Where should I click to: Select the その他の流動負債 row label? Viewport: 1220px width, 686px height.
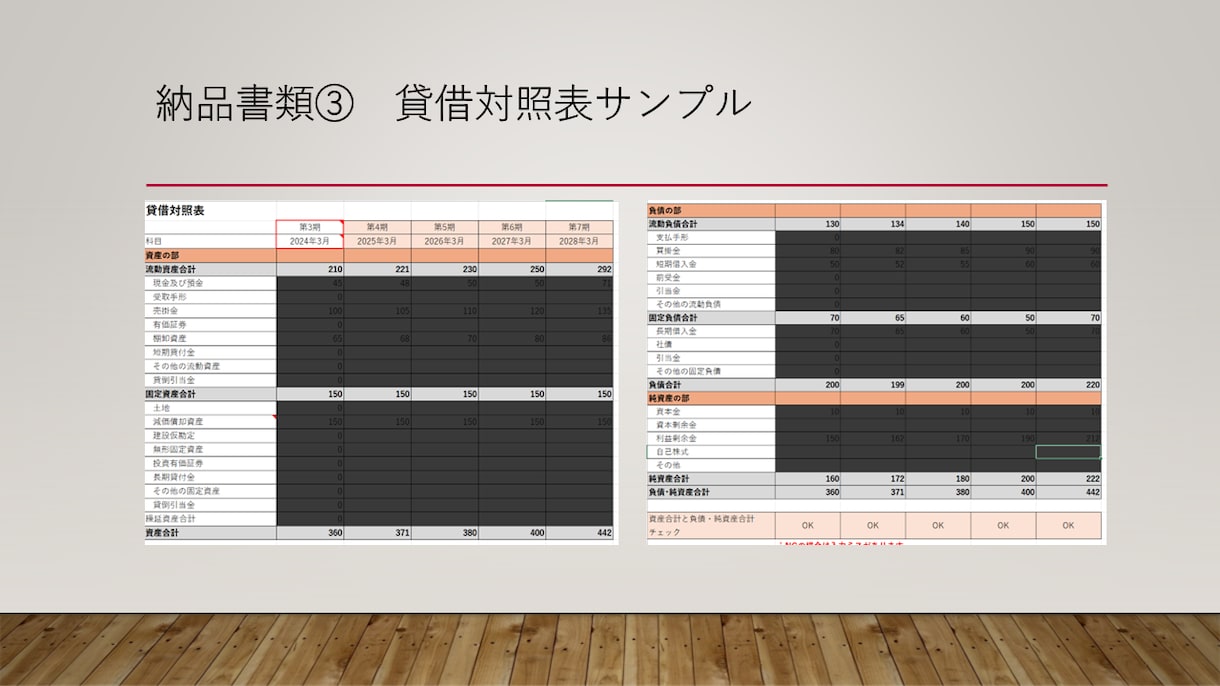pos(711,304)
